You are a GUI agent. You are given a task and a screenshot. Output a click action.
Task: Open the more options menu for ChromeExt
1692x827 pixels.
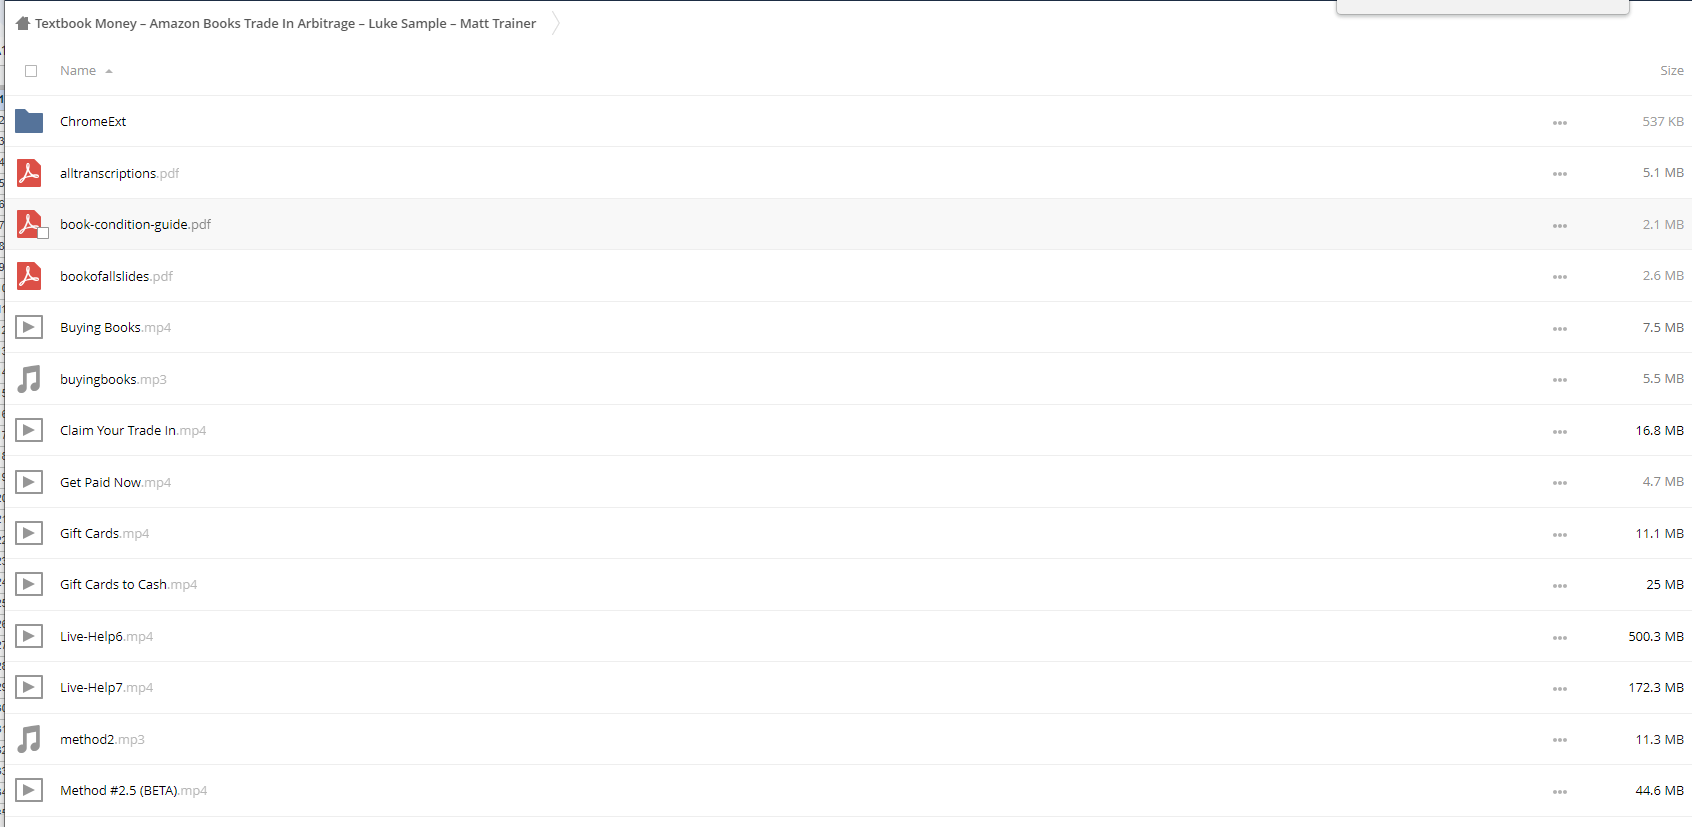tap(1559, 123)
